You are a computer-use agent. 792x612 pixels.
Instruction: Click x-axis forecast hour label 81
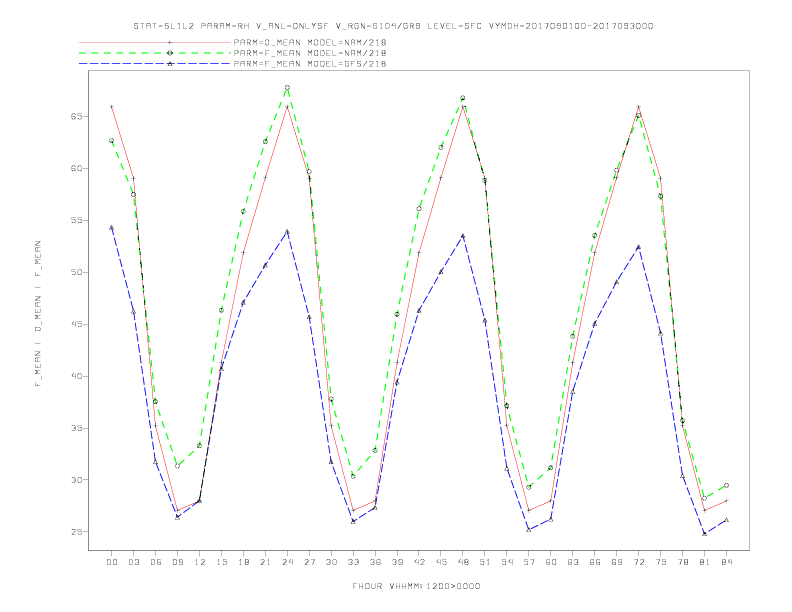[705, 562]
